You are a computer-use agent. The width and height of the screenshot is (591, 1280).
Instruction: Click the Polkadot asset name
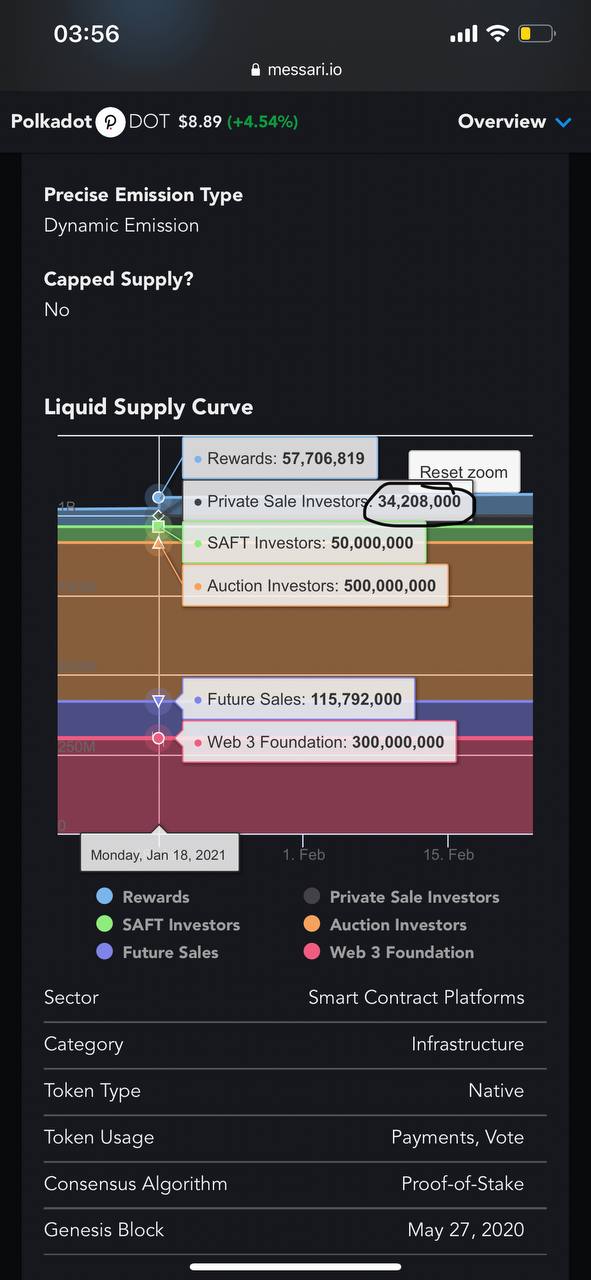(51, 122)
